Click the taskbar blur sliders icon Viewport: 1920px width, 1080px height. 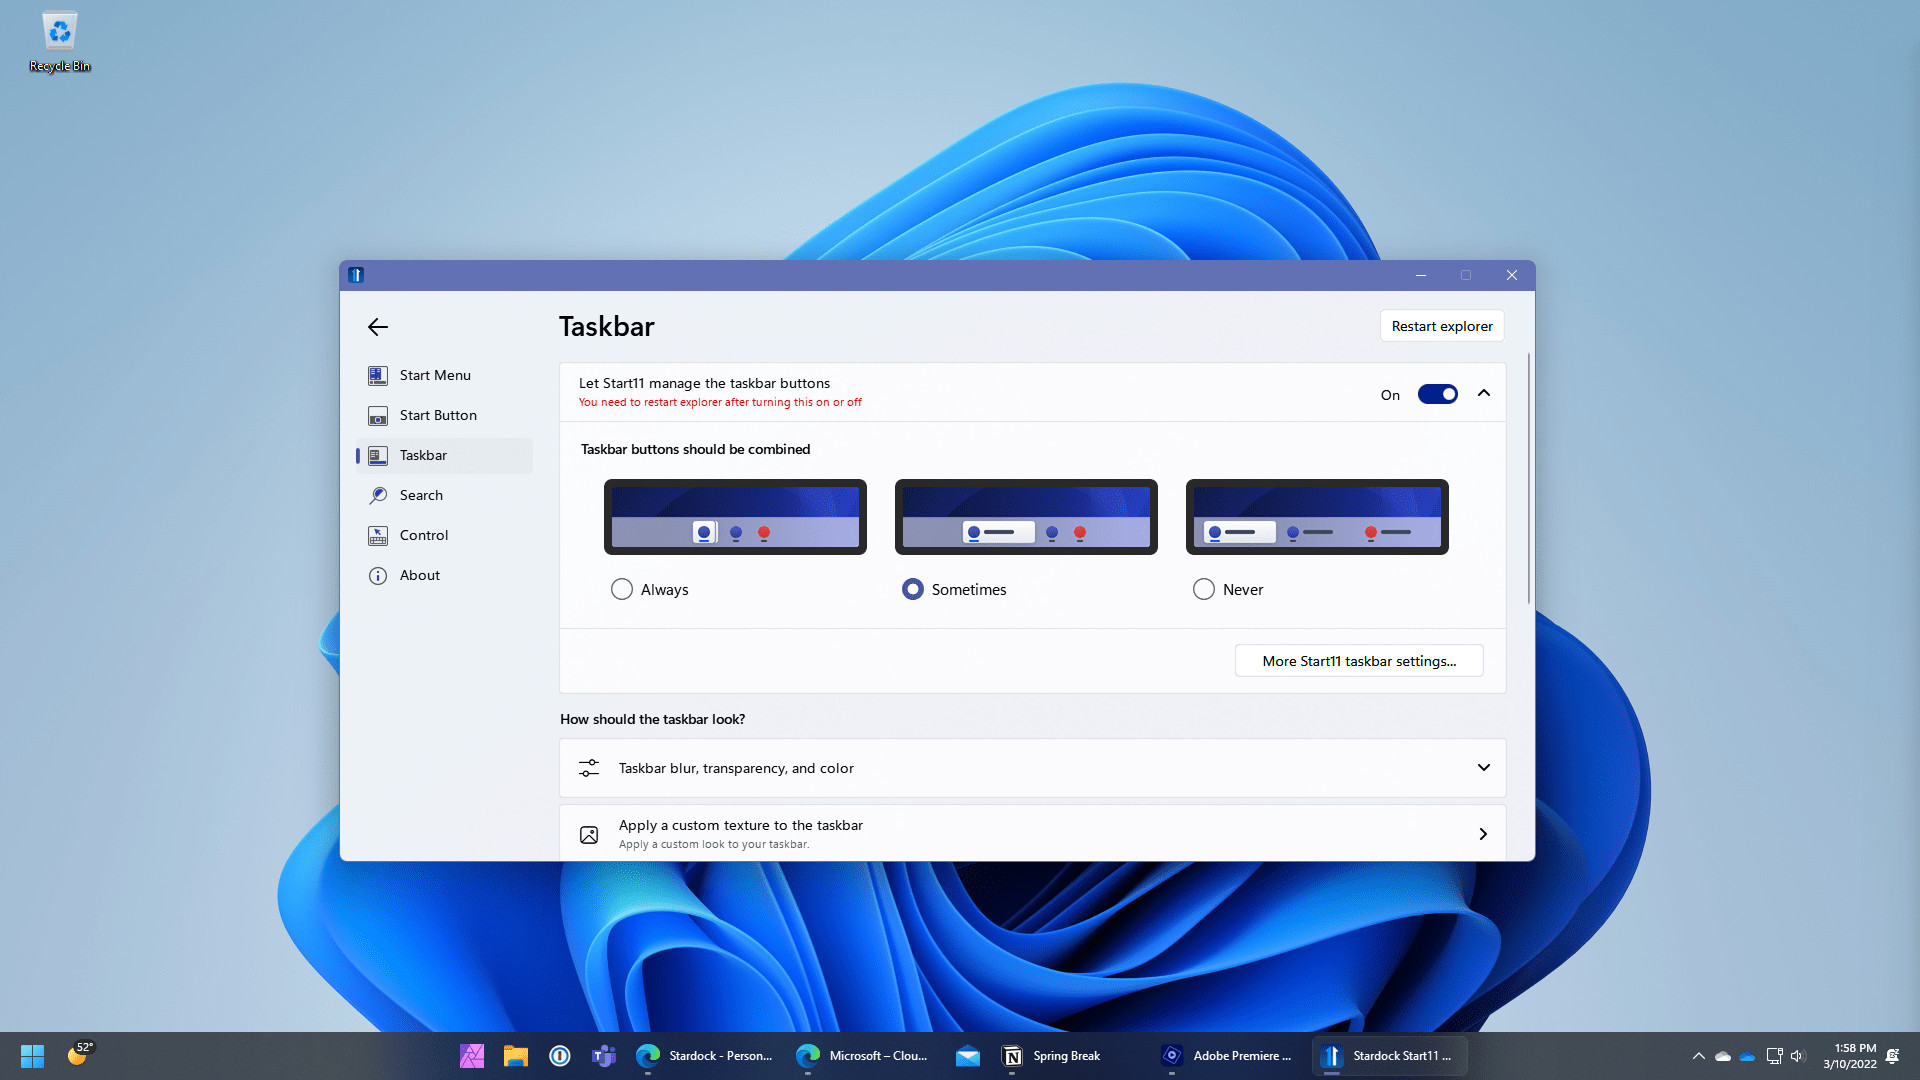(x=589, y=767)
